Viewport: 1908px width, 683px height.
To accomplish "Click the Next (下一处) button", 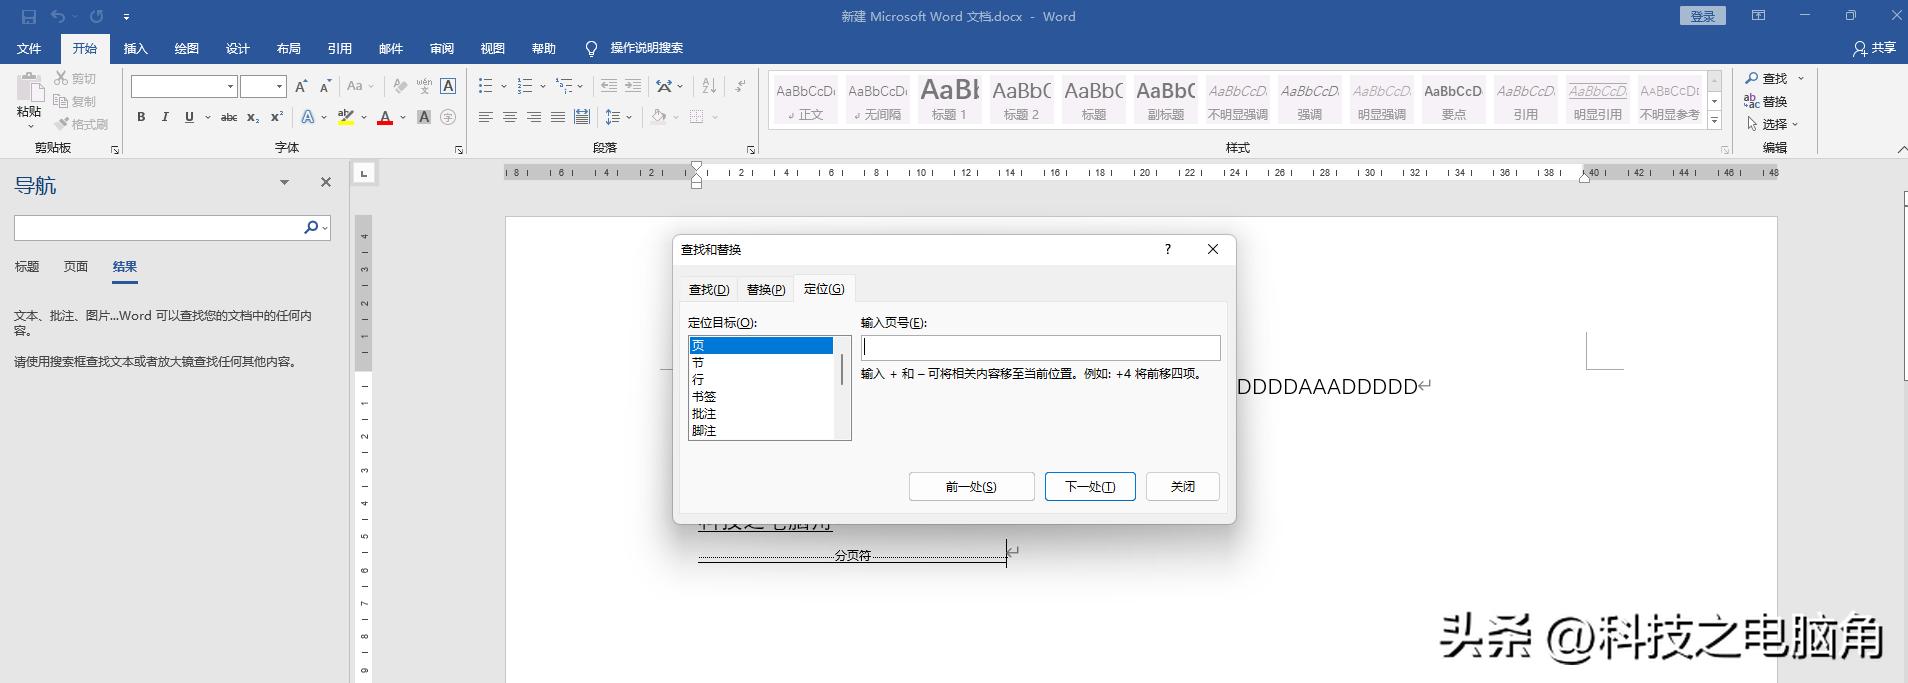I will [x=1090, y=487].
